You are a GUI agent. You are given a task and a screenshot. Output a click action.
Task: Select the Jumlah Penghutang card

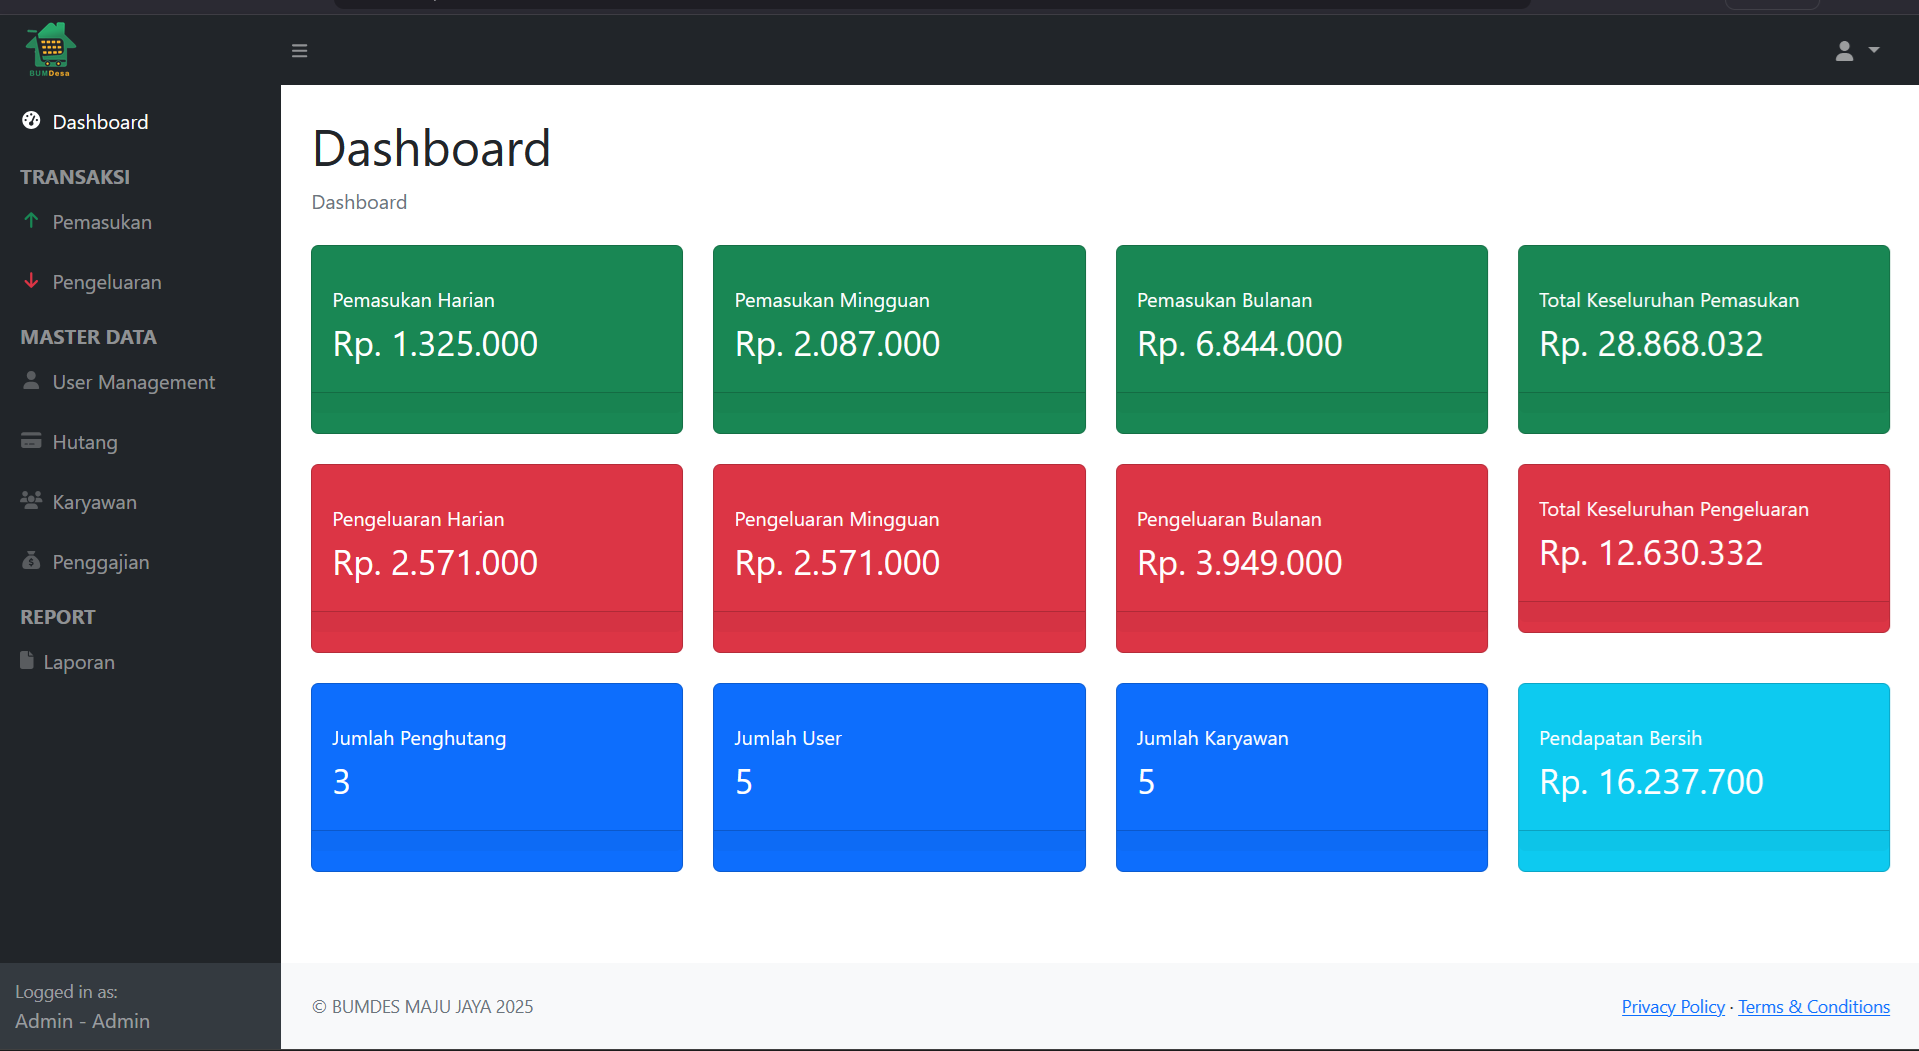pyautogui.click(x=497, y=777)
